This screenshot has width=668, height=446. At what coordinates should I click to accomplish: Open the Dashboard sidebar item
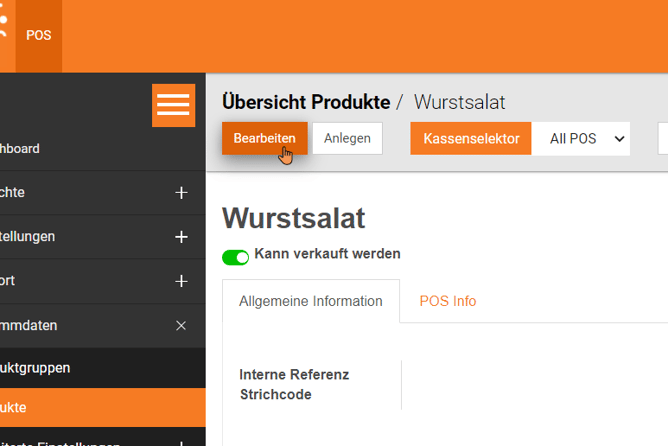click(x=20, y=149)
